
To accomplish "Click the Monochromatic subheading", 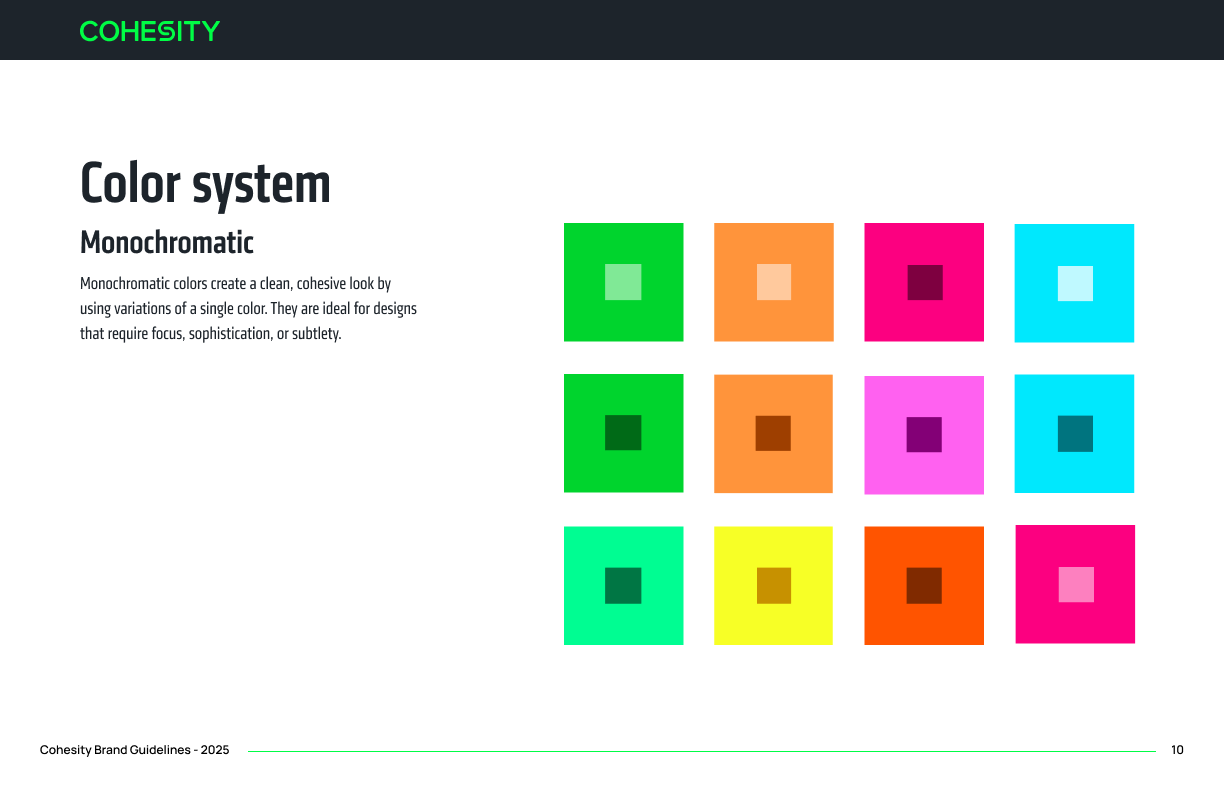I will point(166,243).
